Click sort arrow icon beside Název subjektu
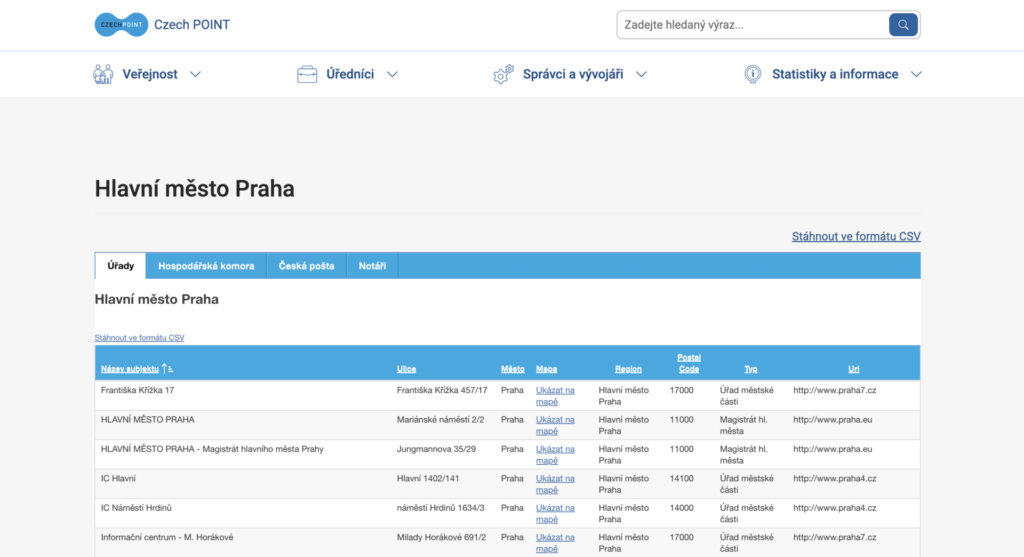This screenshot has width=1024, height=557. (168, 369)
